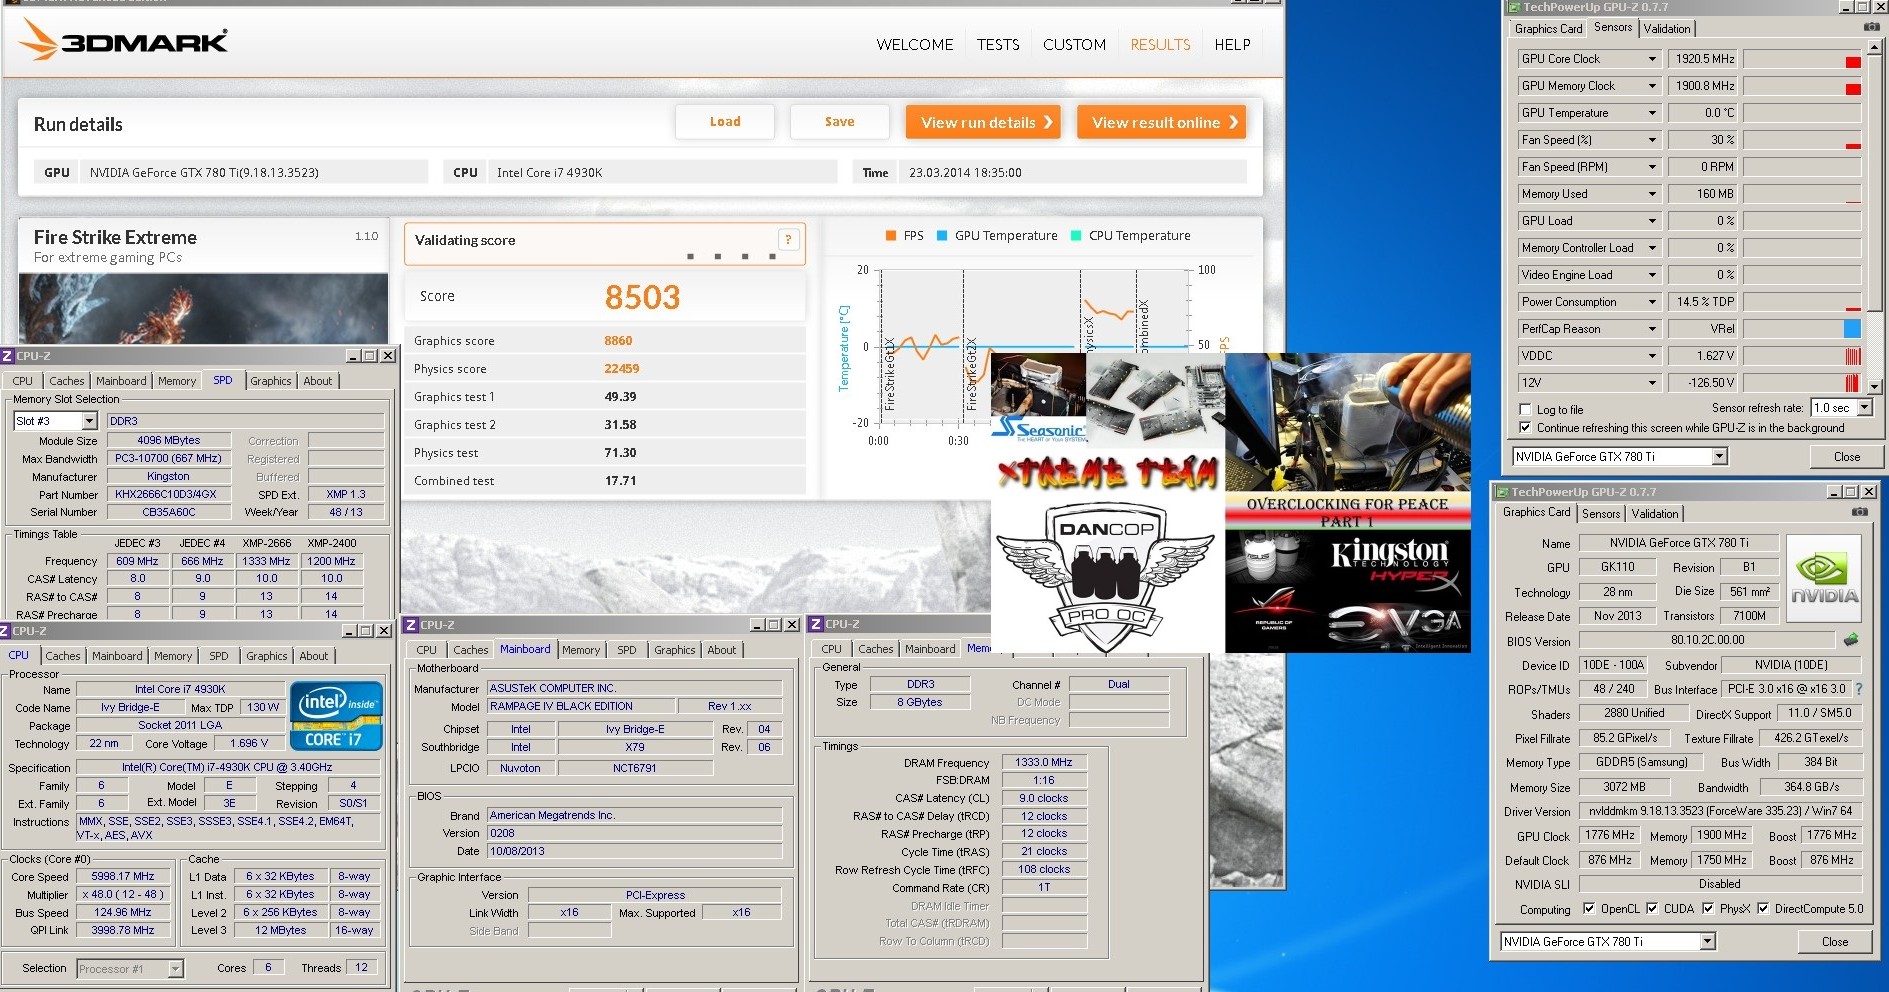
Task: Click the Bus Interface question mark icon
Action: coord(1859,689)
